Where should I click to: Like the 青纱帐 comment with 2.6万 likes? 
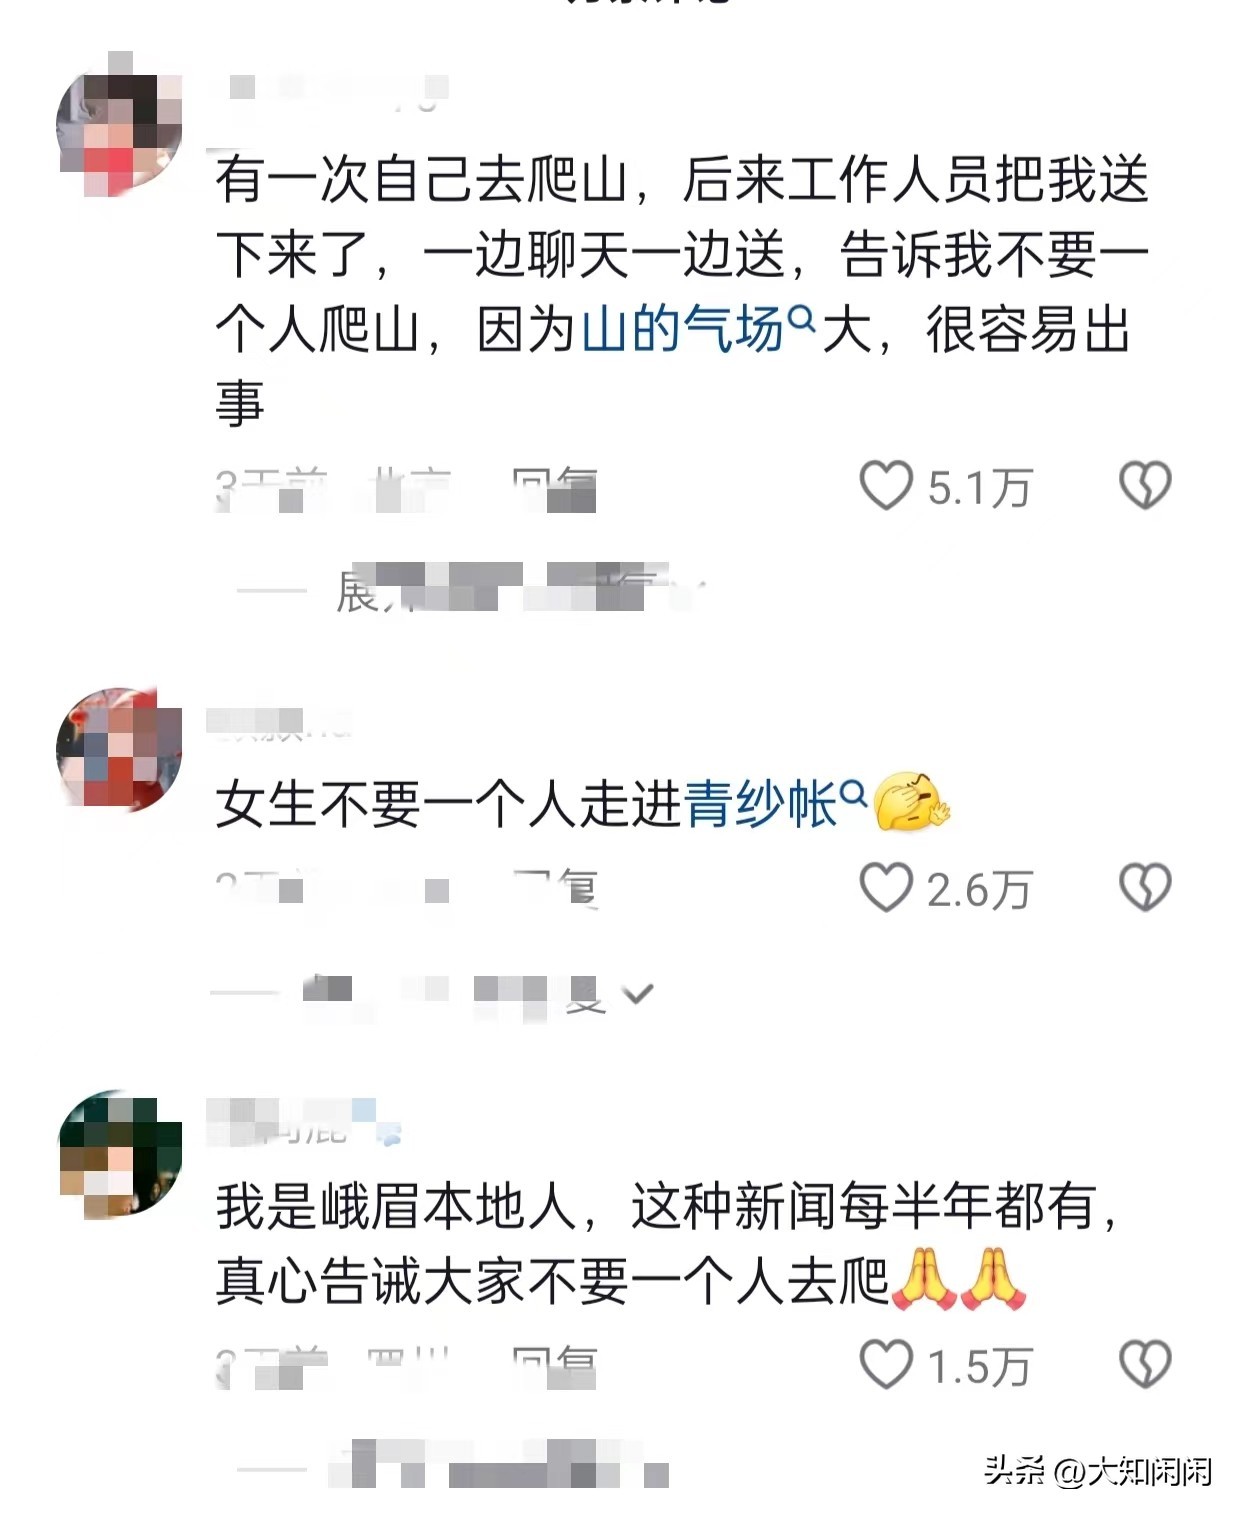tap(886, 888)
